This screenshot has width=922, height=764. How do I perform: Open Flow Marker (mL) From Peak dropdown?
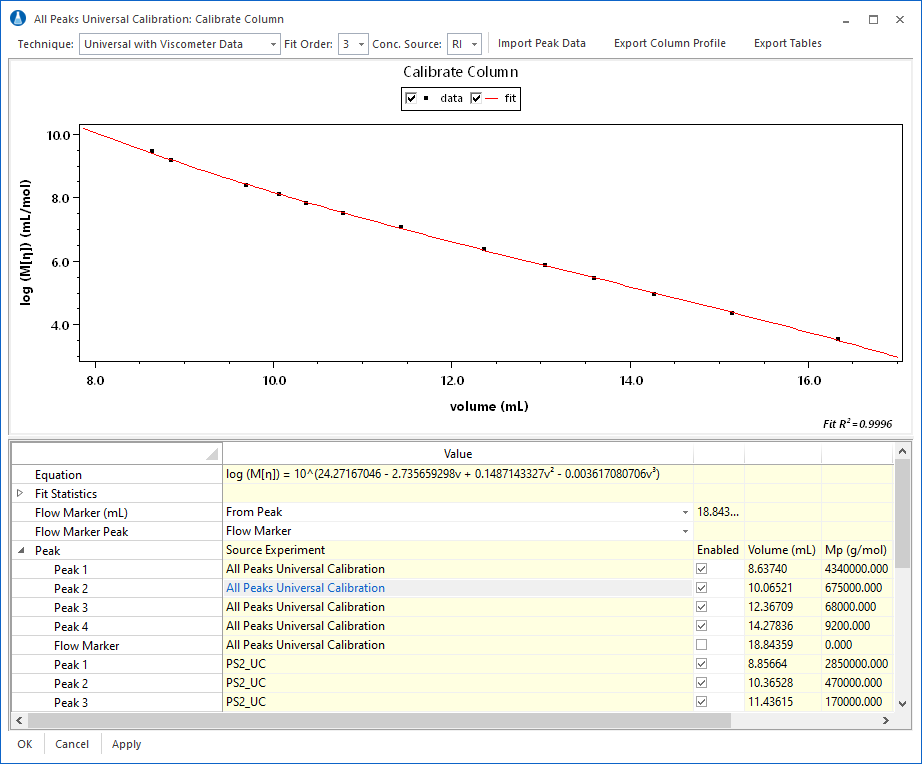pyautogui.click(x=685, y=512)
